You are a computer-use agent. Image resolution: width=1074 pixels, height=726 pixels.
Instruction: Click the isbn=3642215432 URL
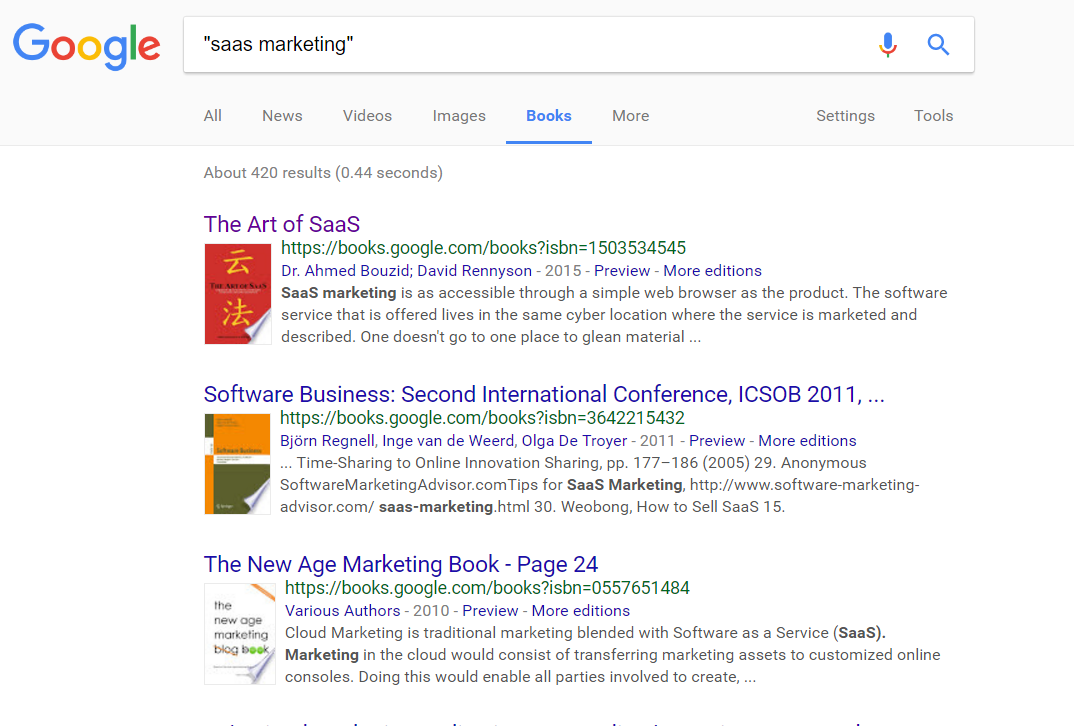[x=482, y=418]
